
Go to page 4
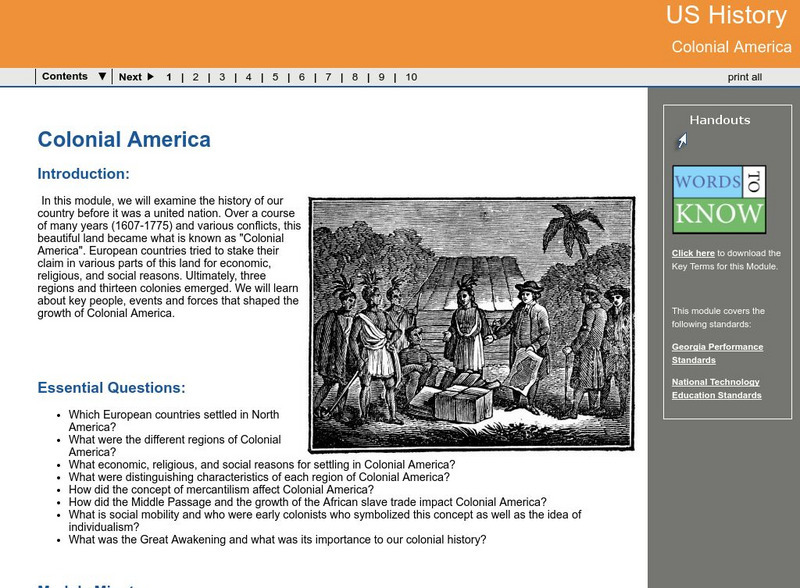(248, 77)
